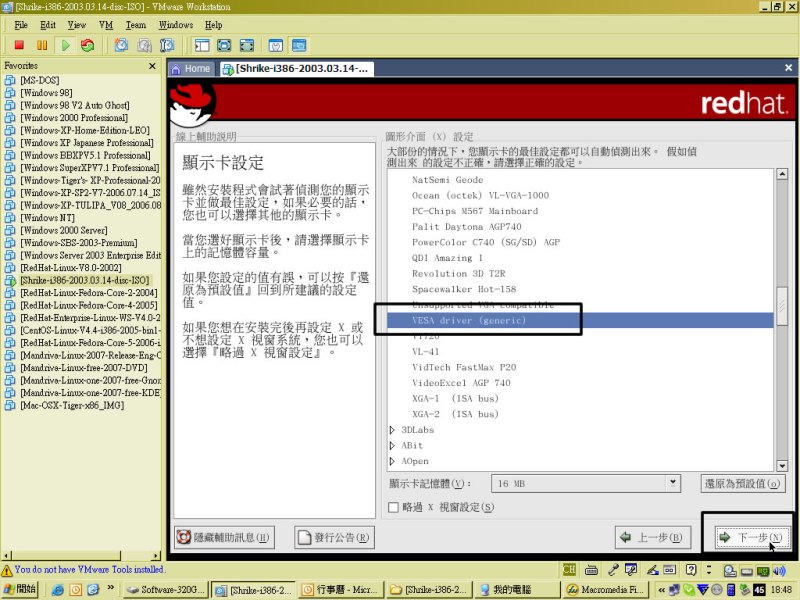Click the VMware Tools warning icon

point(7,570)
